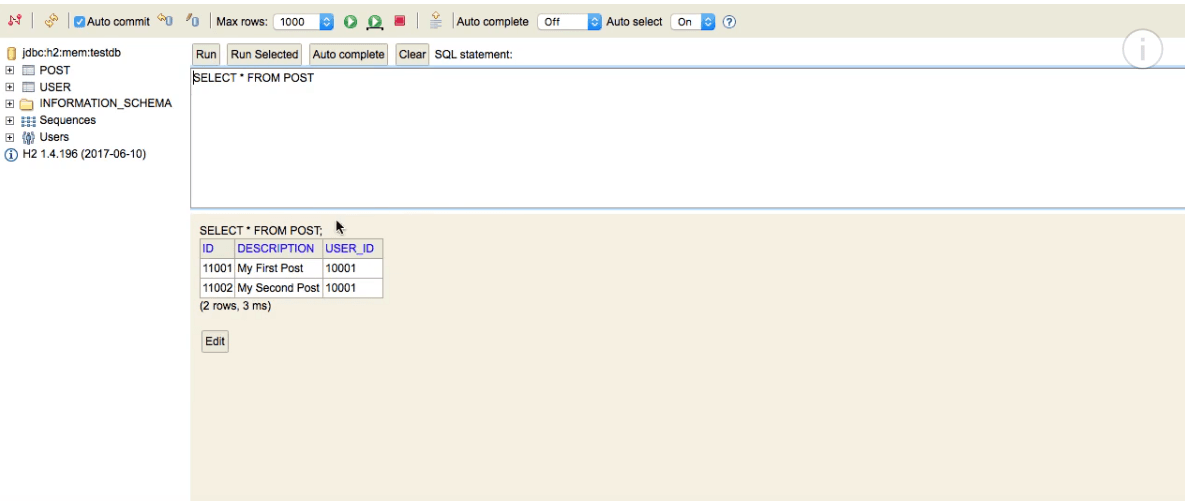Click the ID column header

click(217, 249)
